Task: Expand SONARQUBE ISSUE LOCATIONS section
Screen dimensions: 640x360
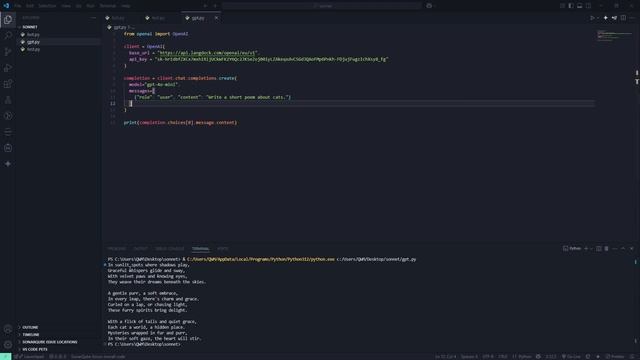Action: pos(58,342)
